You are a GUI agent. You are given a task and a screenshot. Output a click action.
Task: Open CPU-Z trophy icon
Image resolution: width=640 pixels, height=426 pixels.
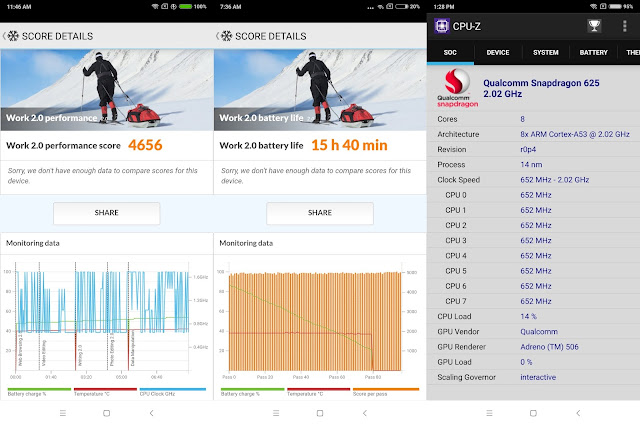pyautogui.click(x=594, y=26)
